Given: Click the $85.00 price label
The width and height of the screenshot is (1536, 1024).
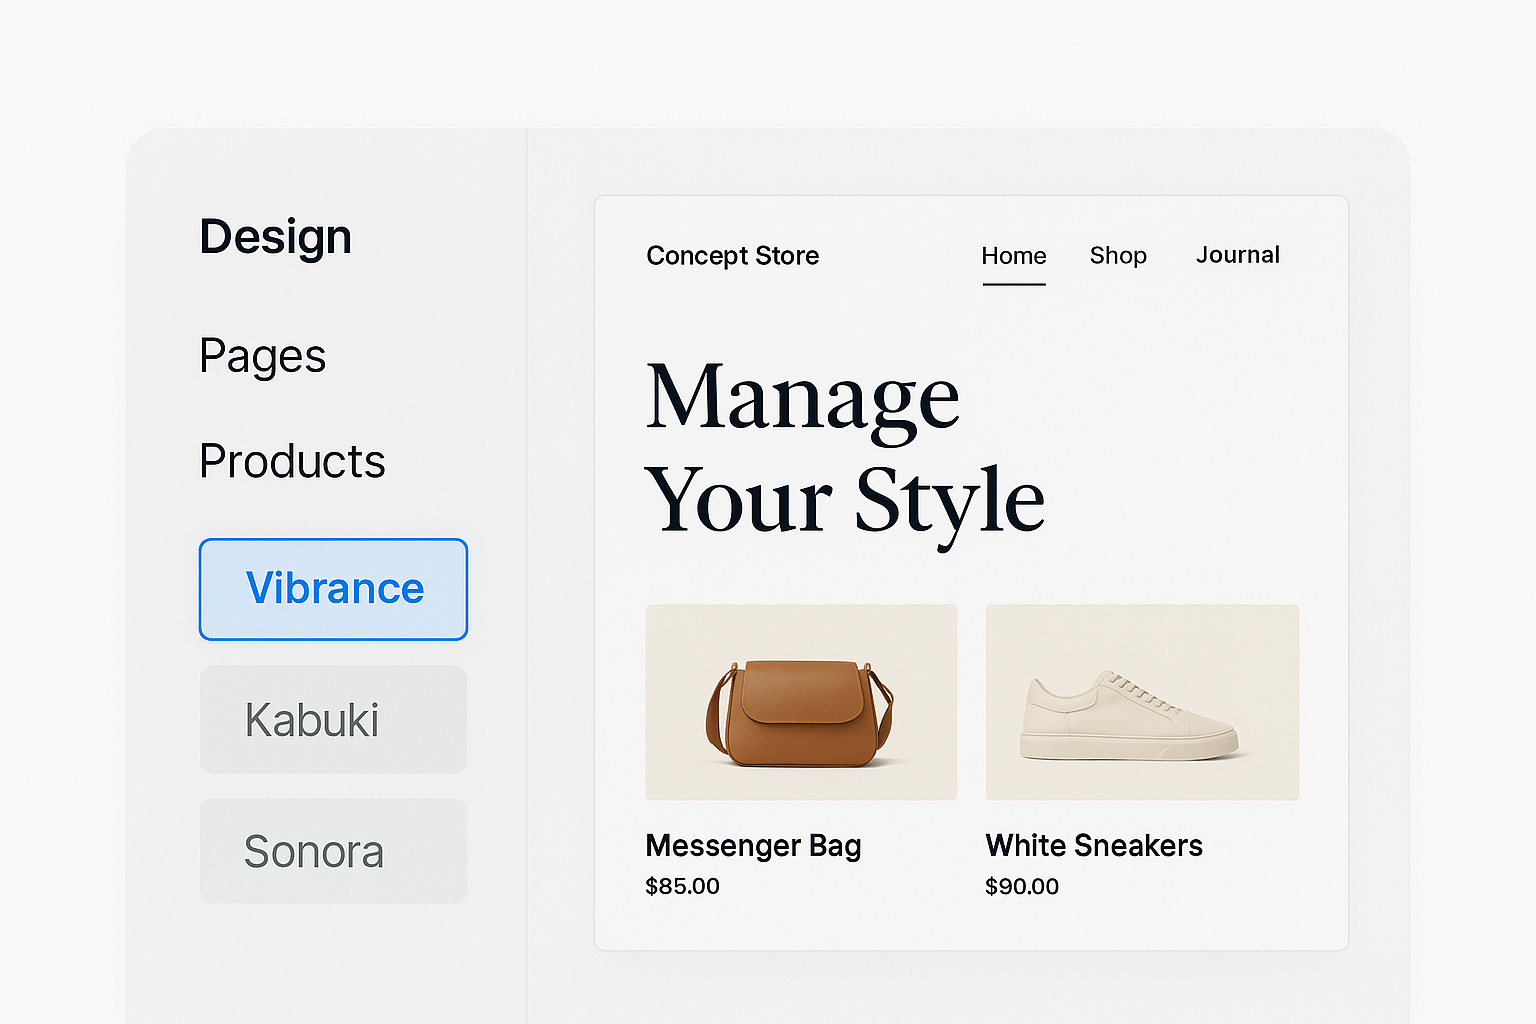Looking at the screenshot, I should [x=682, y=886].
